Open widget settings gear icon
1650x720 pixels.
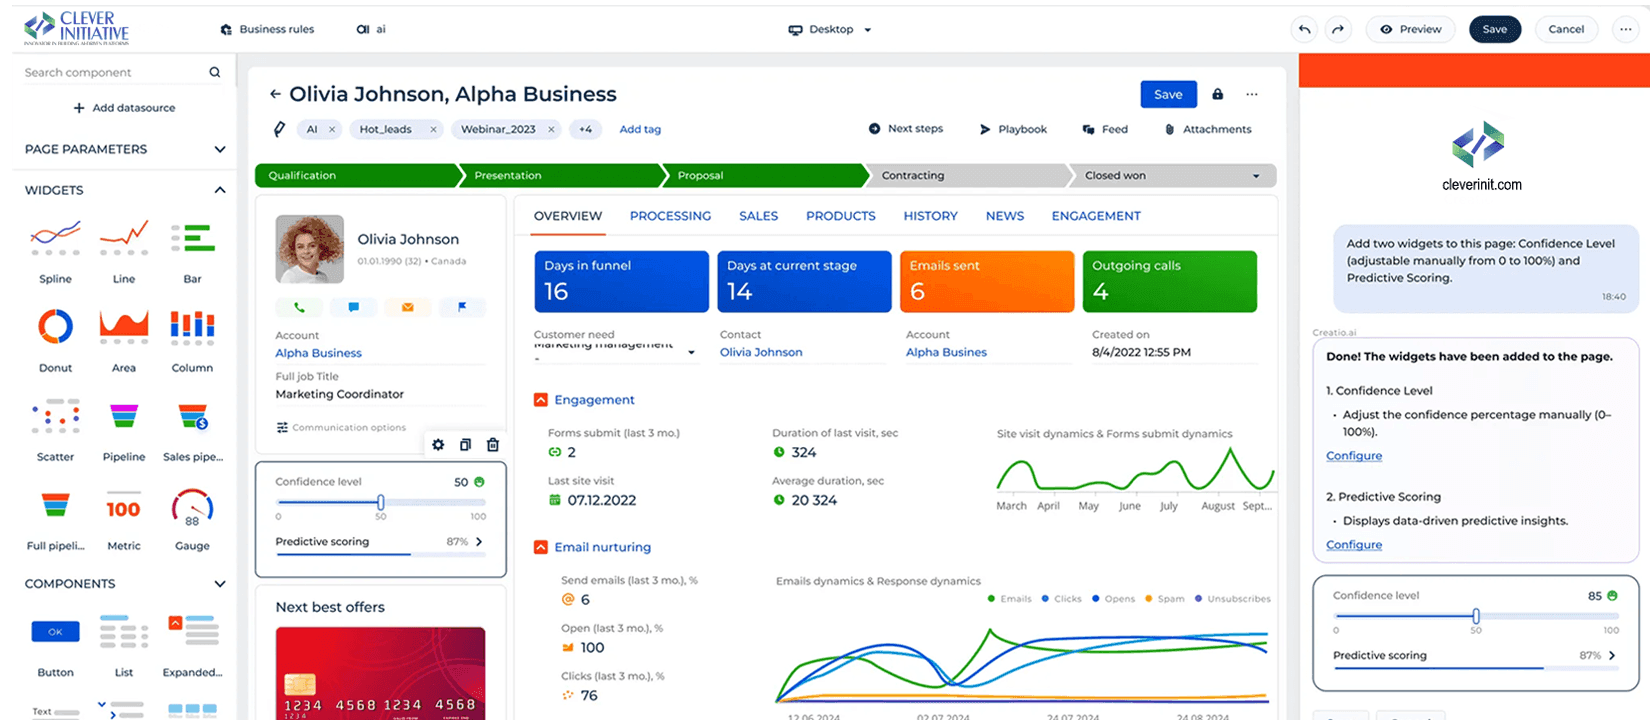tap(438, 445)
